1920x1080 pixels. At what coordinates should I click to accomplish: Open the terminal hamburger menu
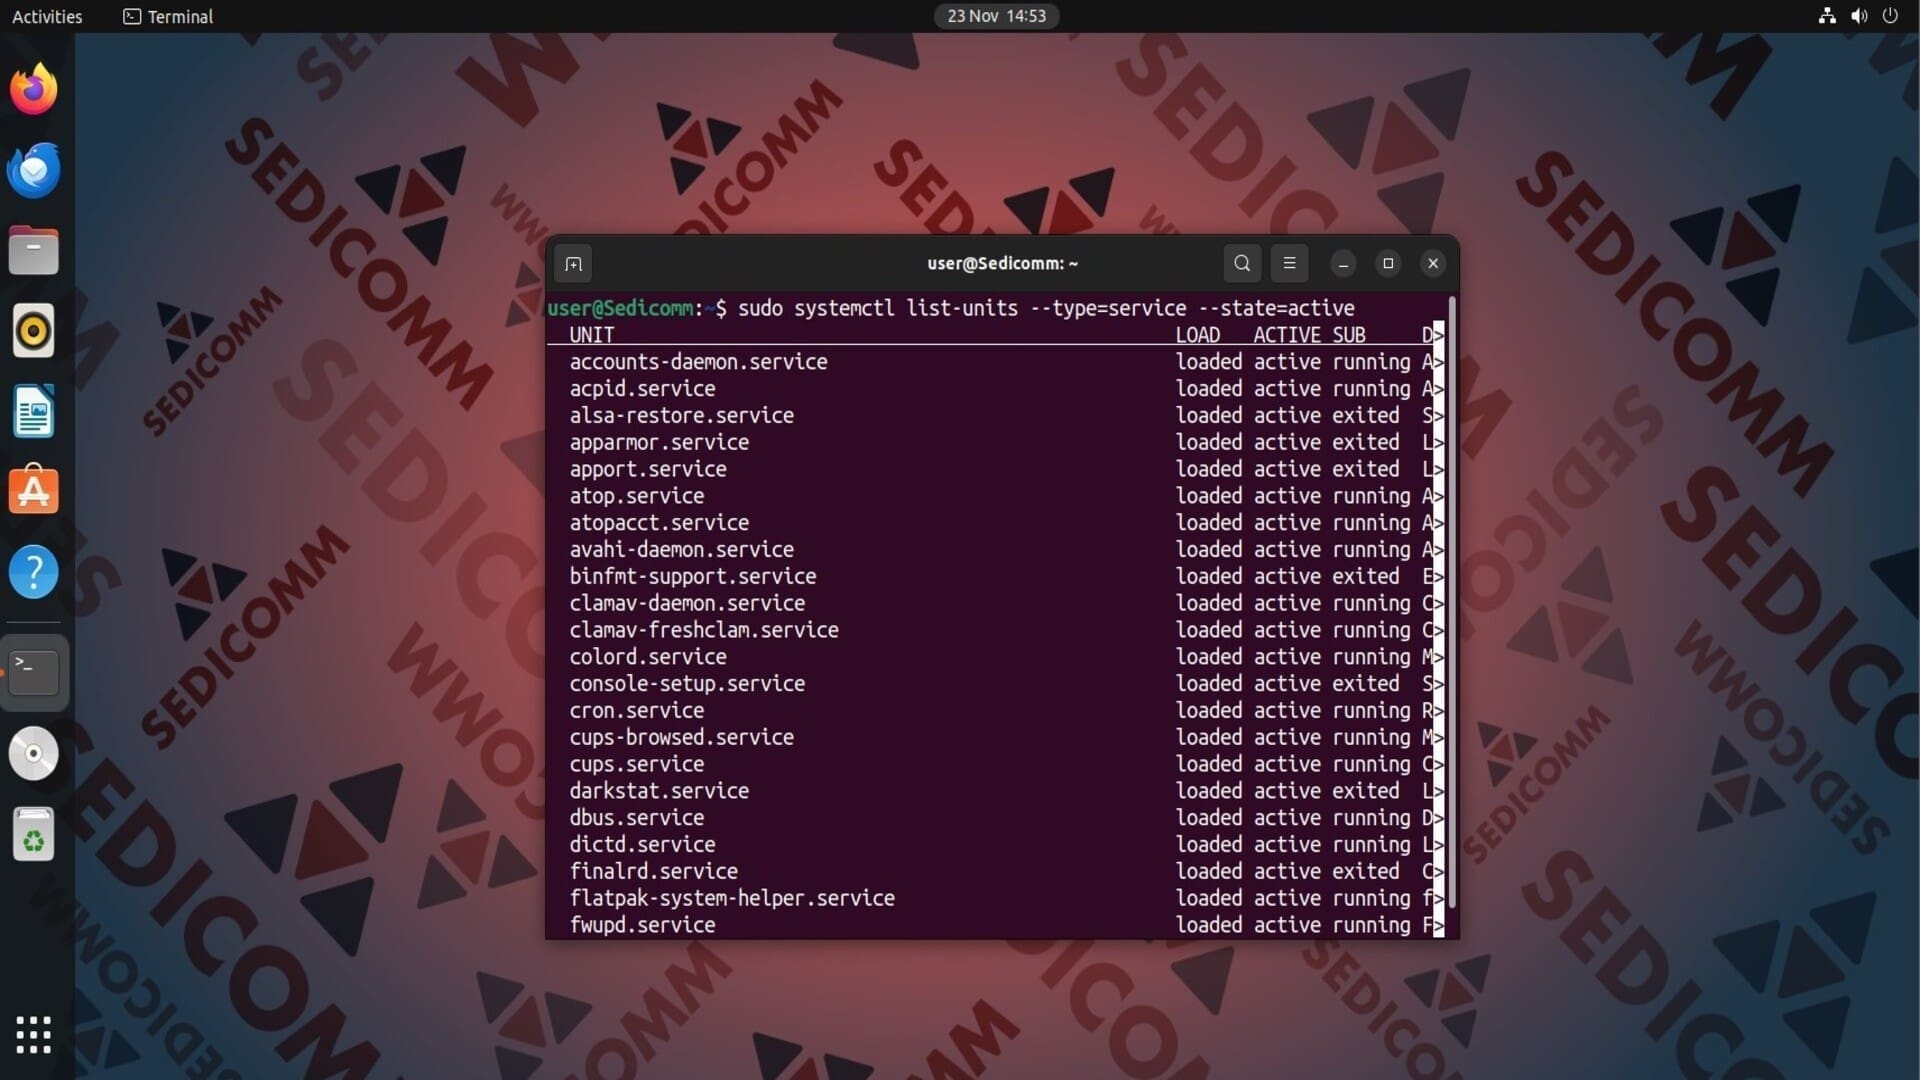(x=1289, y=263)
